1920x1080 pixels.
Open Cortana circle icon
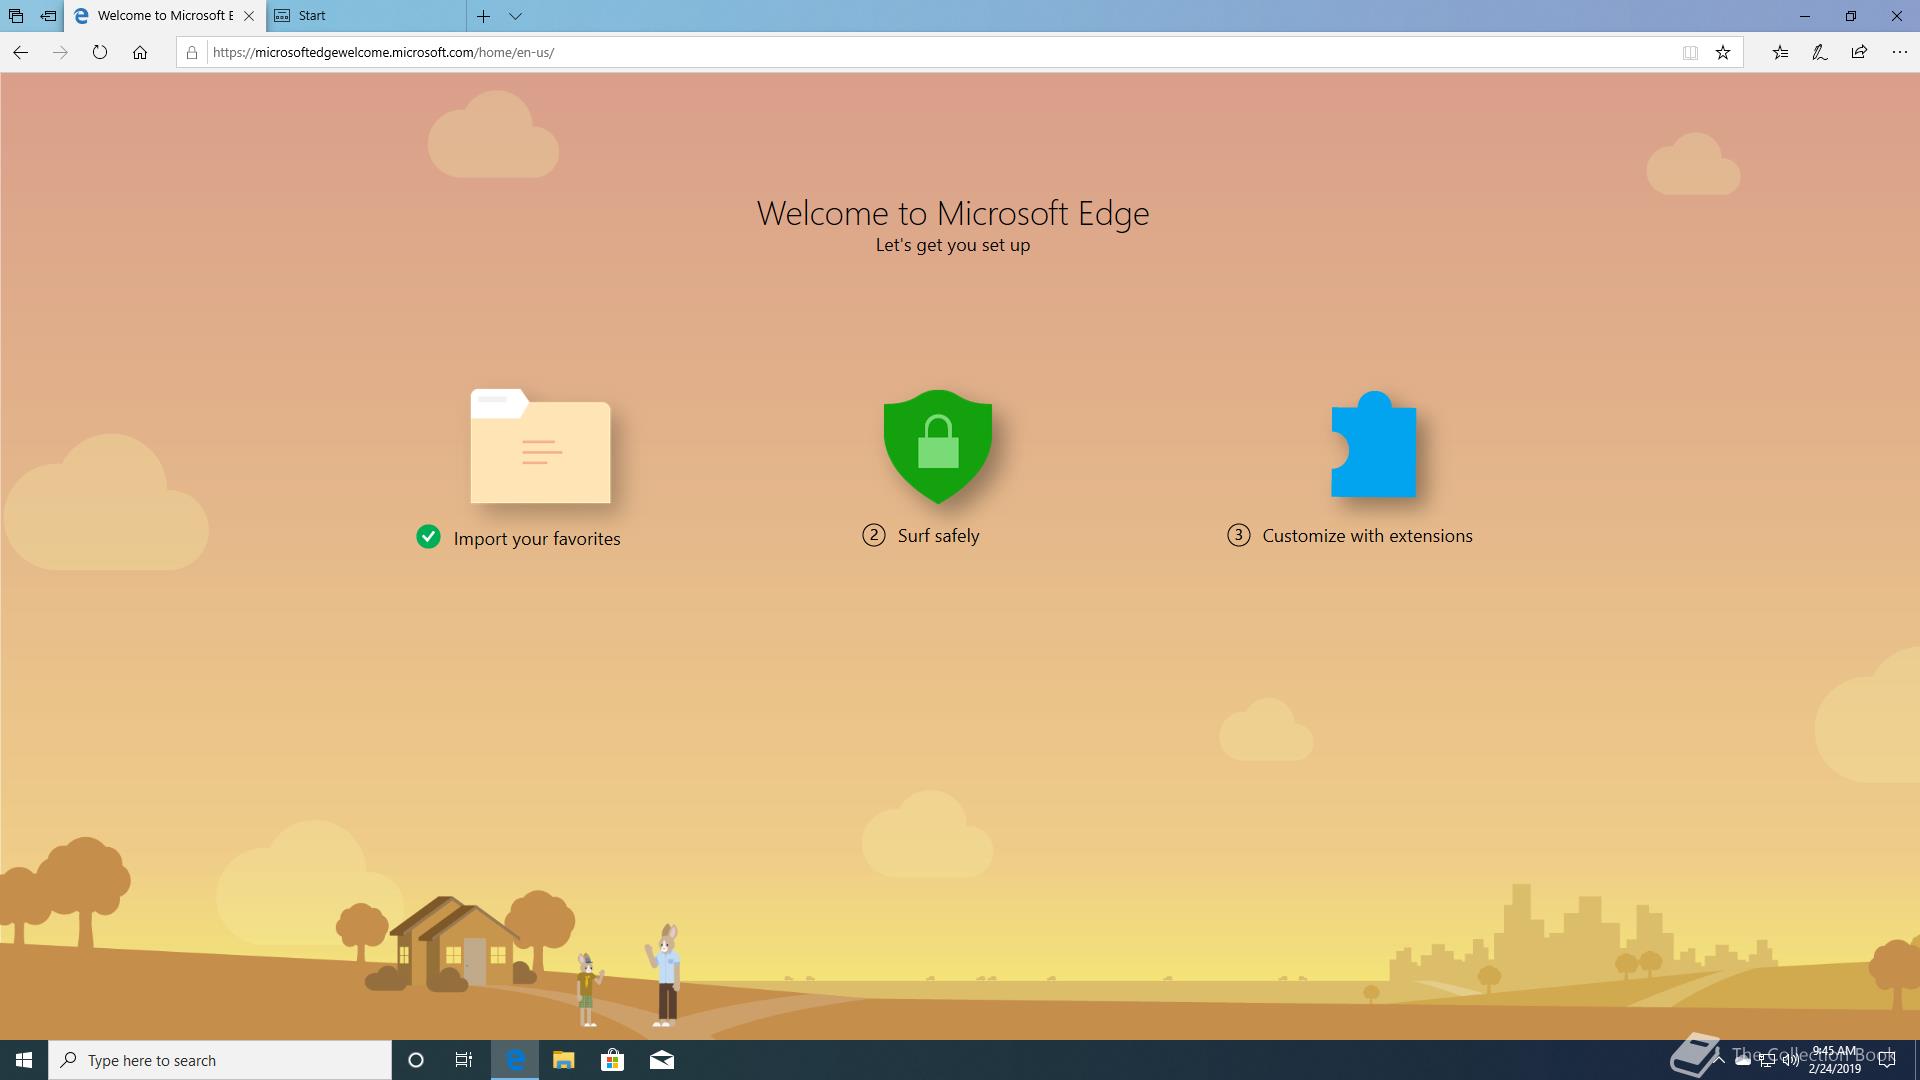pos(416,1060)
